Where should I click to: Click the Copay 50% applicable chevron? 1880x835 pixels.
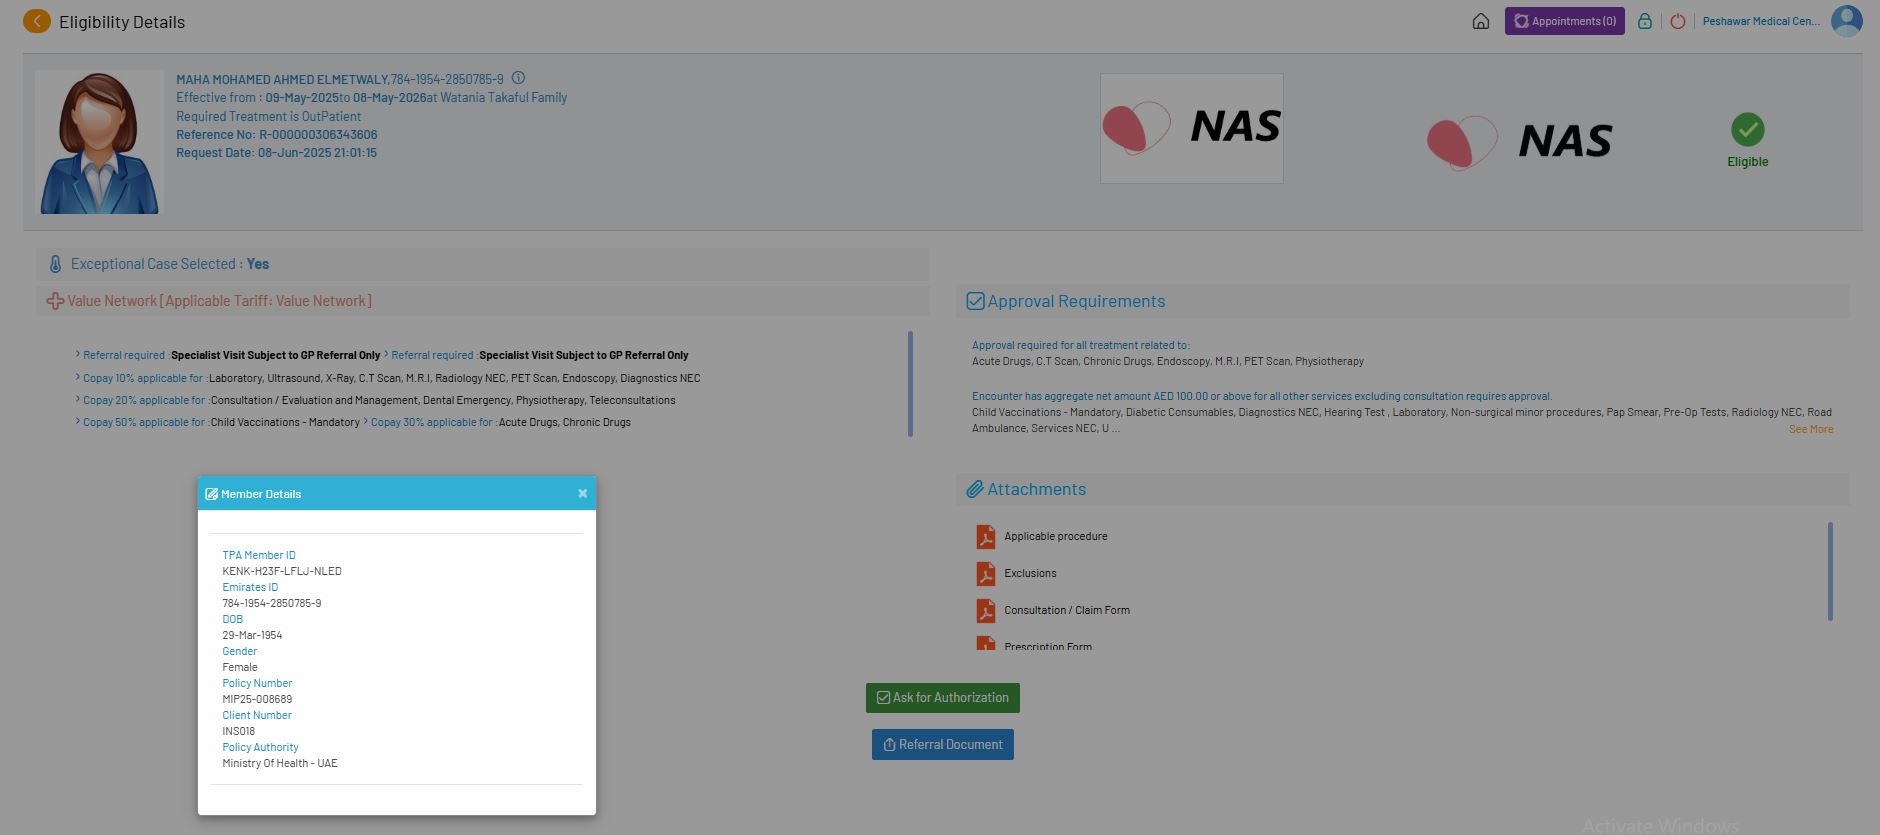(x=78, y=421)
